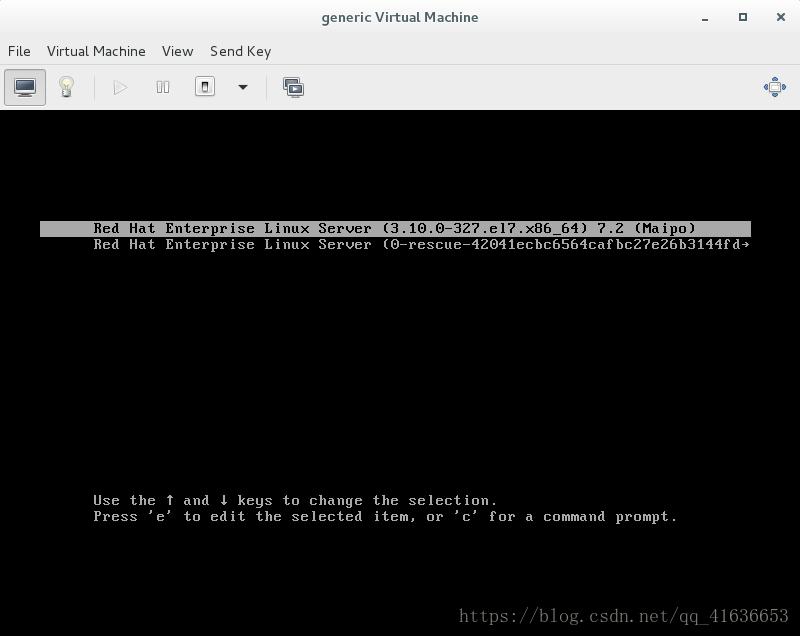Open virtual hardware details (lightbulb icon)

pyautogui.click(x=66, y=87)
